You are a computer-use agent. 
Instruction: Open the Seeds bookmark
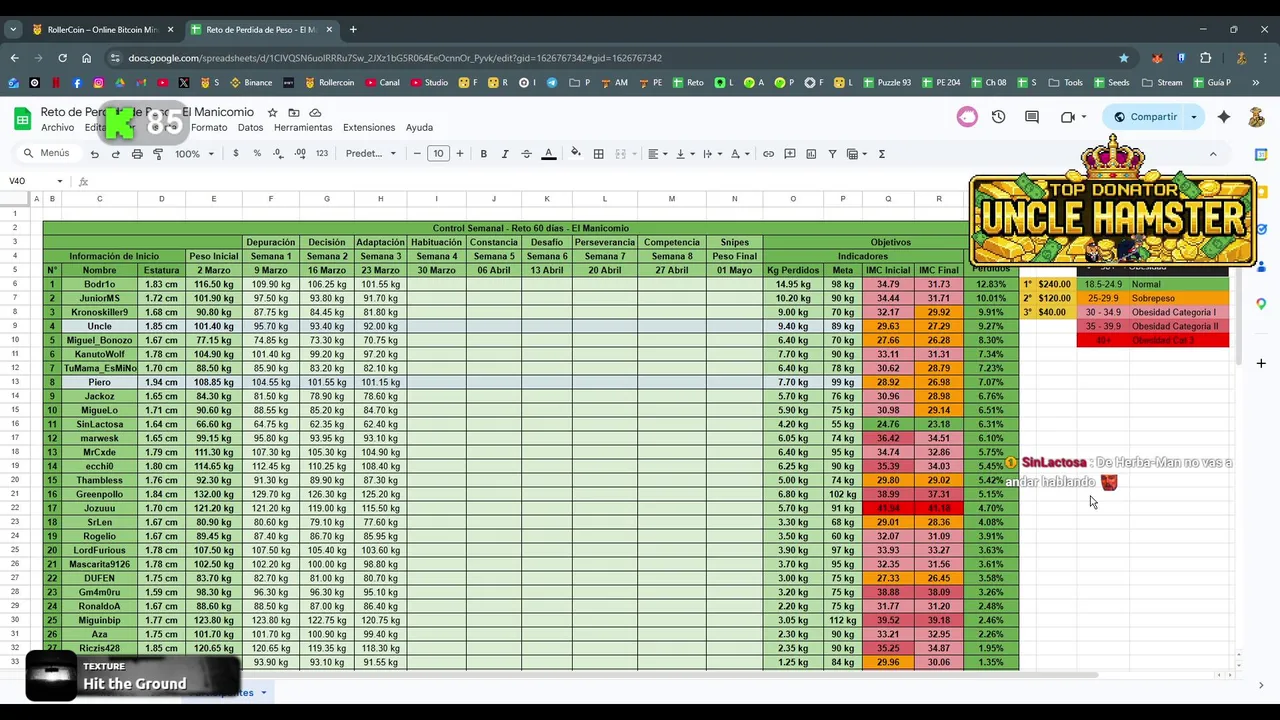1112,83
